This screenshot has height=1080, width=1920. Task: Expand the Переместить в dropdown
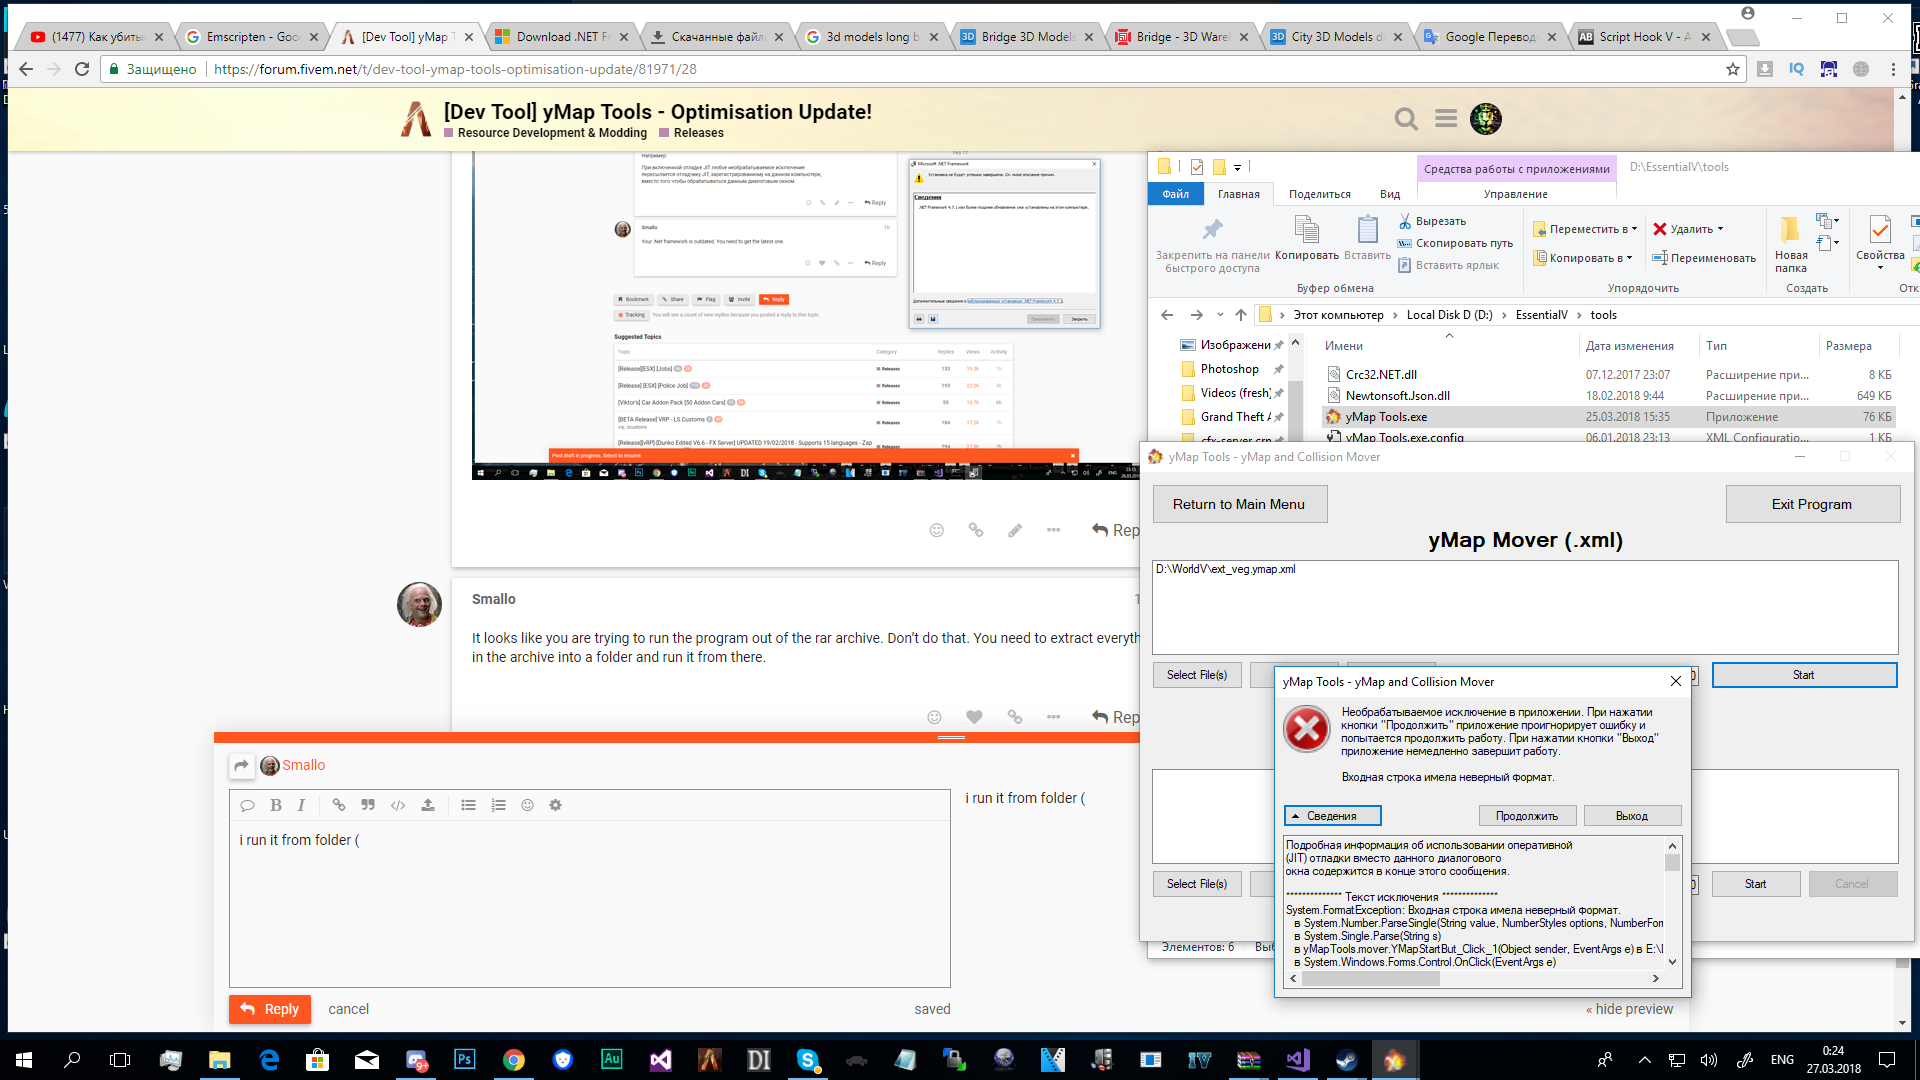coord(1634,228)
